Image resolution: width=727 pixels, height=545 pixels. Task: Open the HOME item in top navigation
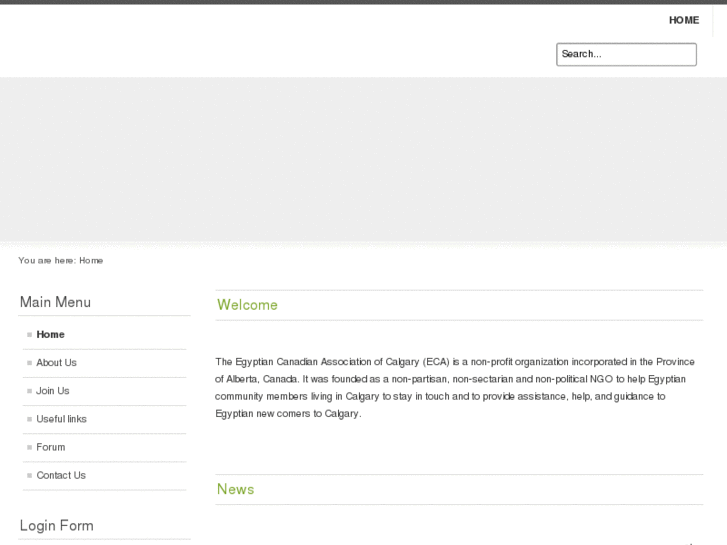pyautogui.click(x=684, y=20)
